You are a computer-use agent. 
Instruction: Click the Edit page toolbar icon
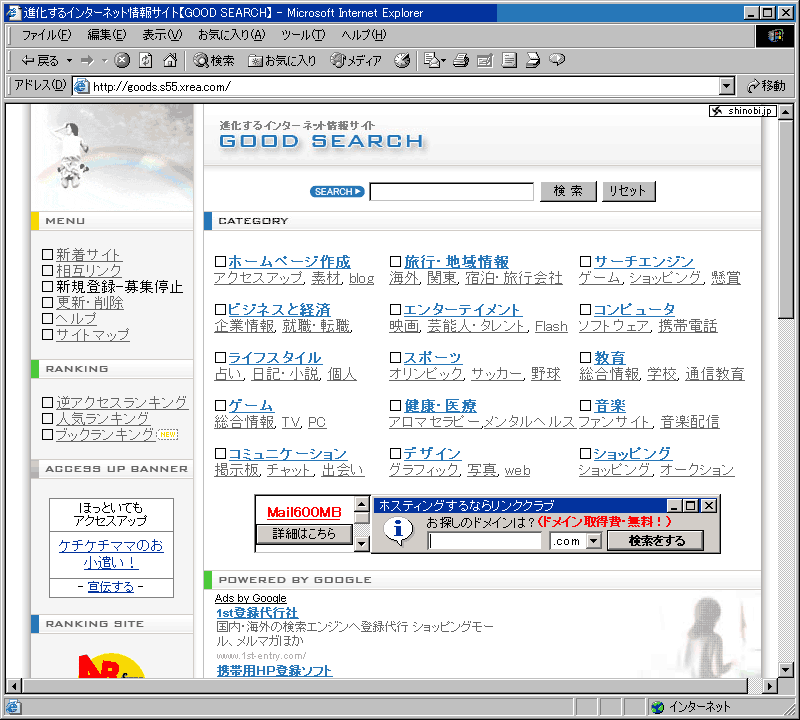point(484,61)
